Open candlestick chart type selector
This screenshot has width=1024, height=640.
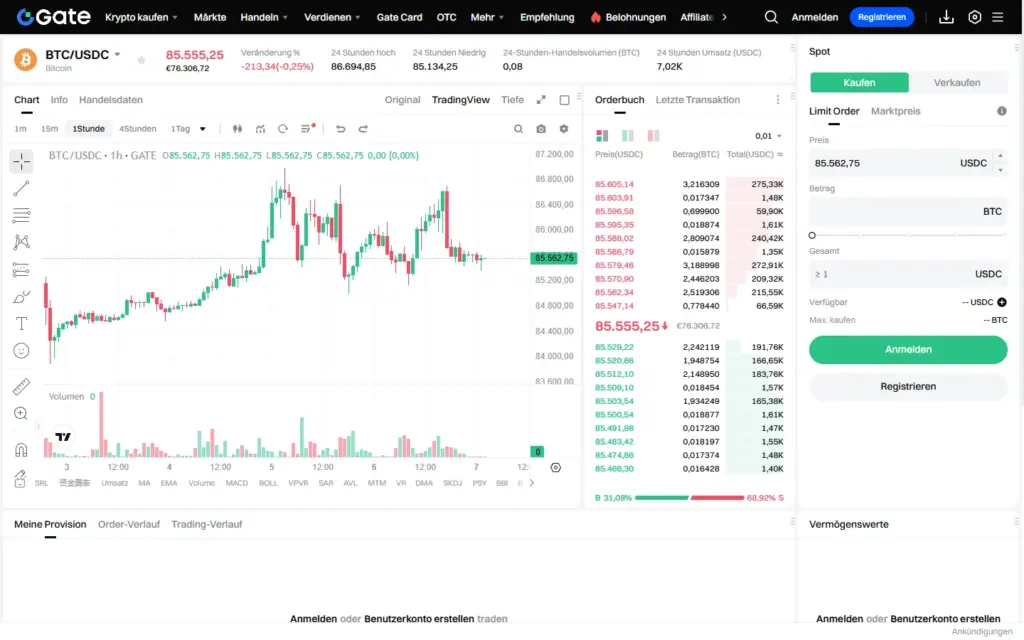coord(237,129)
